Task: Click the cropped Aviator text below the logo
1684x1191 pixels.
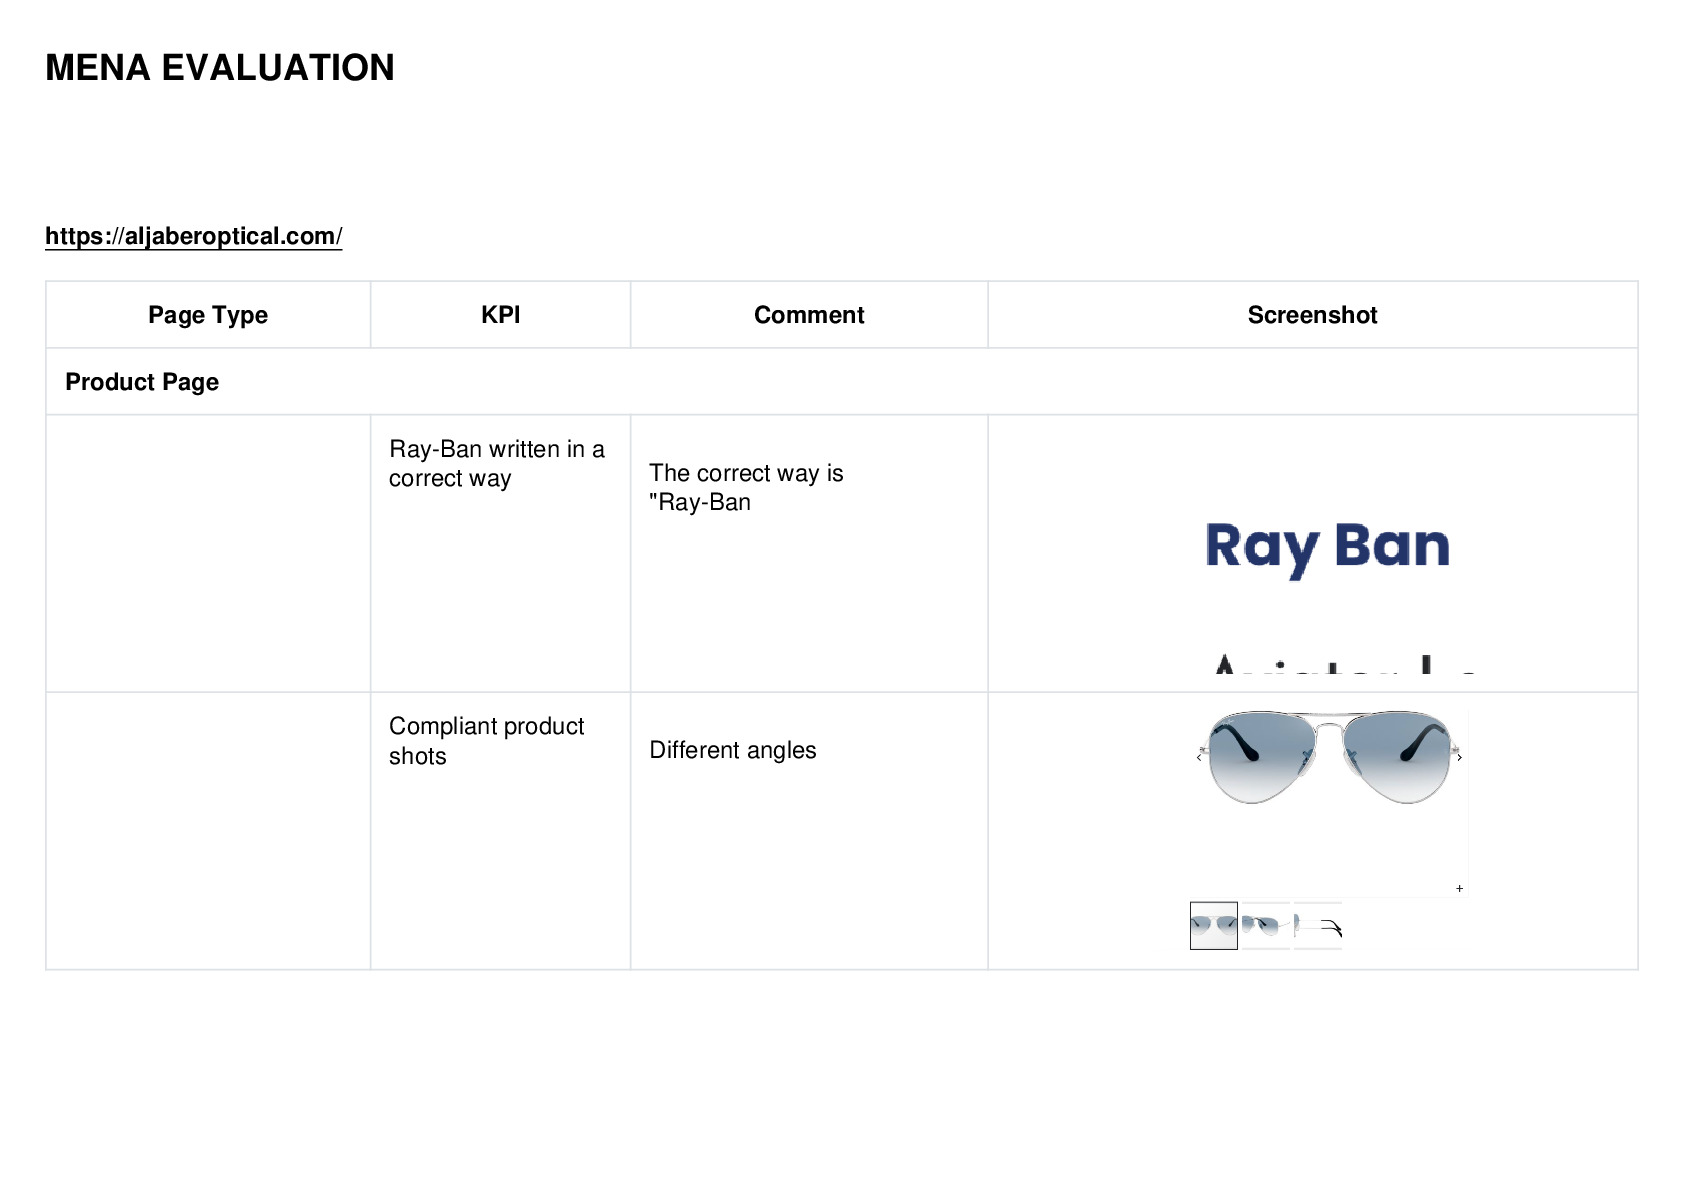Action: [x=1345, y=664]
